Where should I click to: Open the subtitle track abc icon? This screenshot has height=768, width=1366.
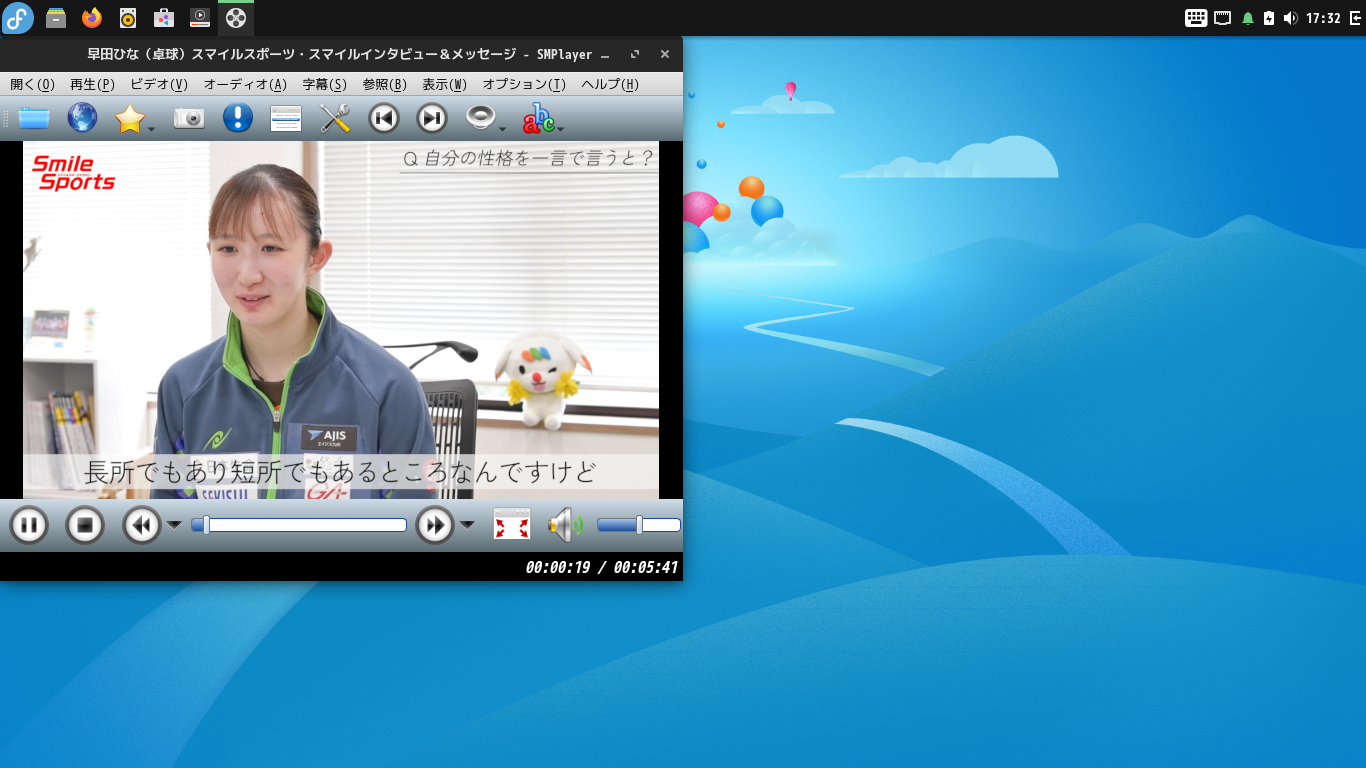point(538,118)
